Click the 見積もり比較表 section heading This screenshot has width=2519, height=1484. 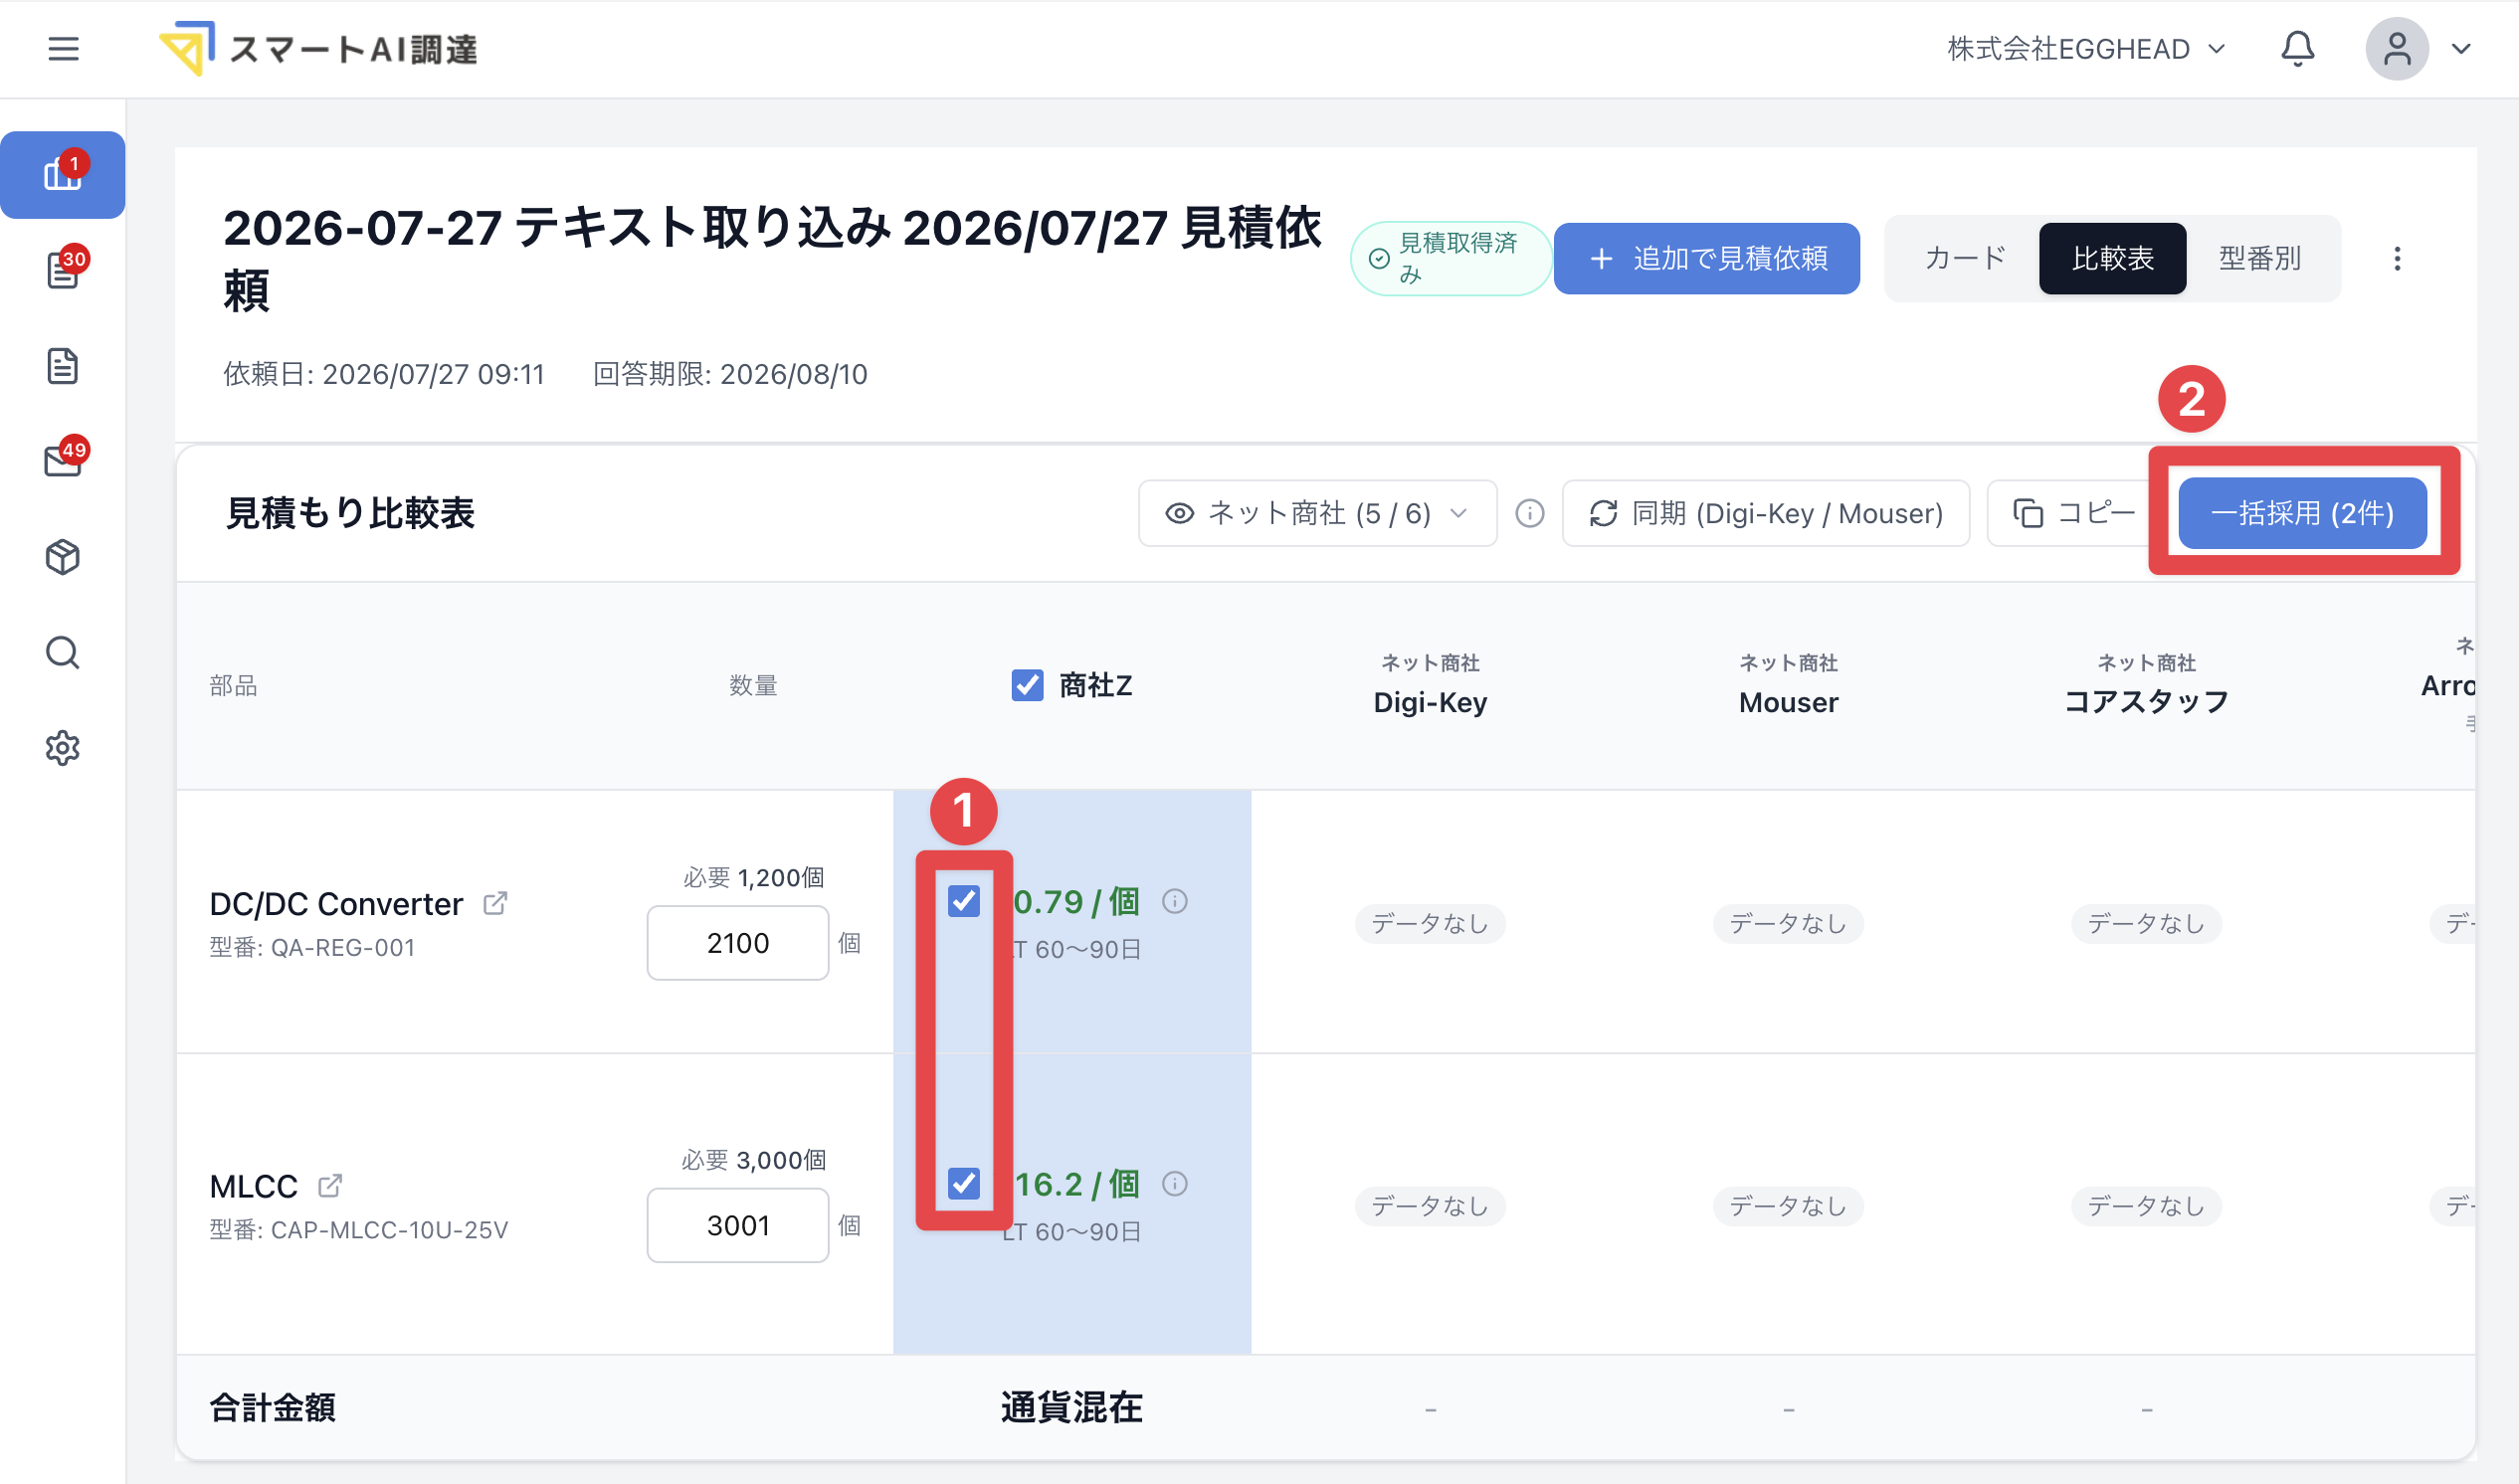click(x=350, y=513)
